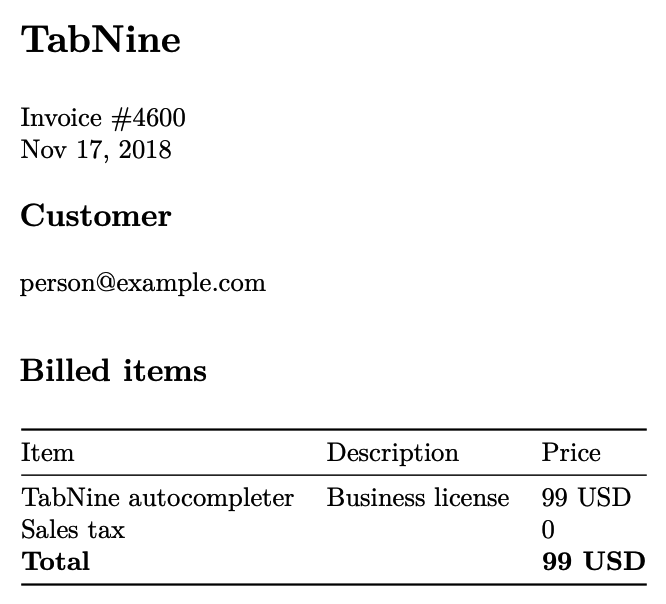Click the Sales tax value 0

(548, 530)
